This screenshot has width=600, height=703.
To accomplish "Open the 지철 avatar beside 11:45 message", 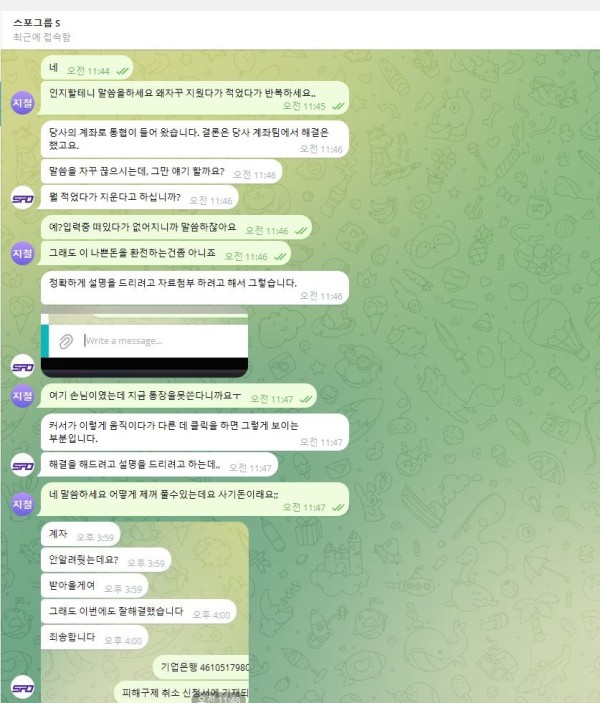I will (22, 103).
